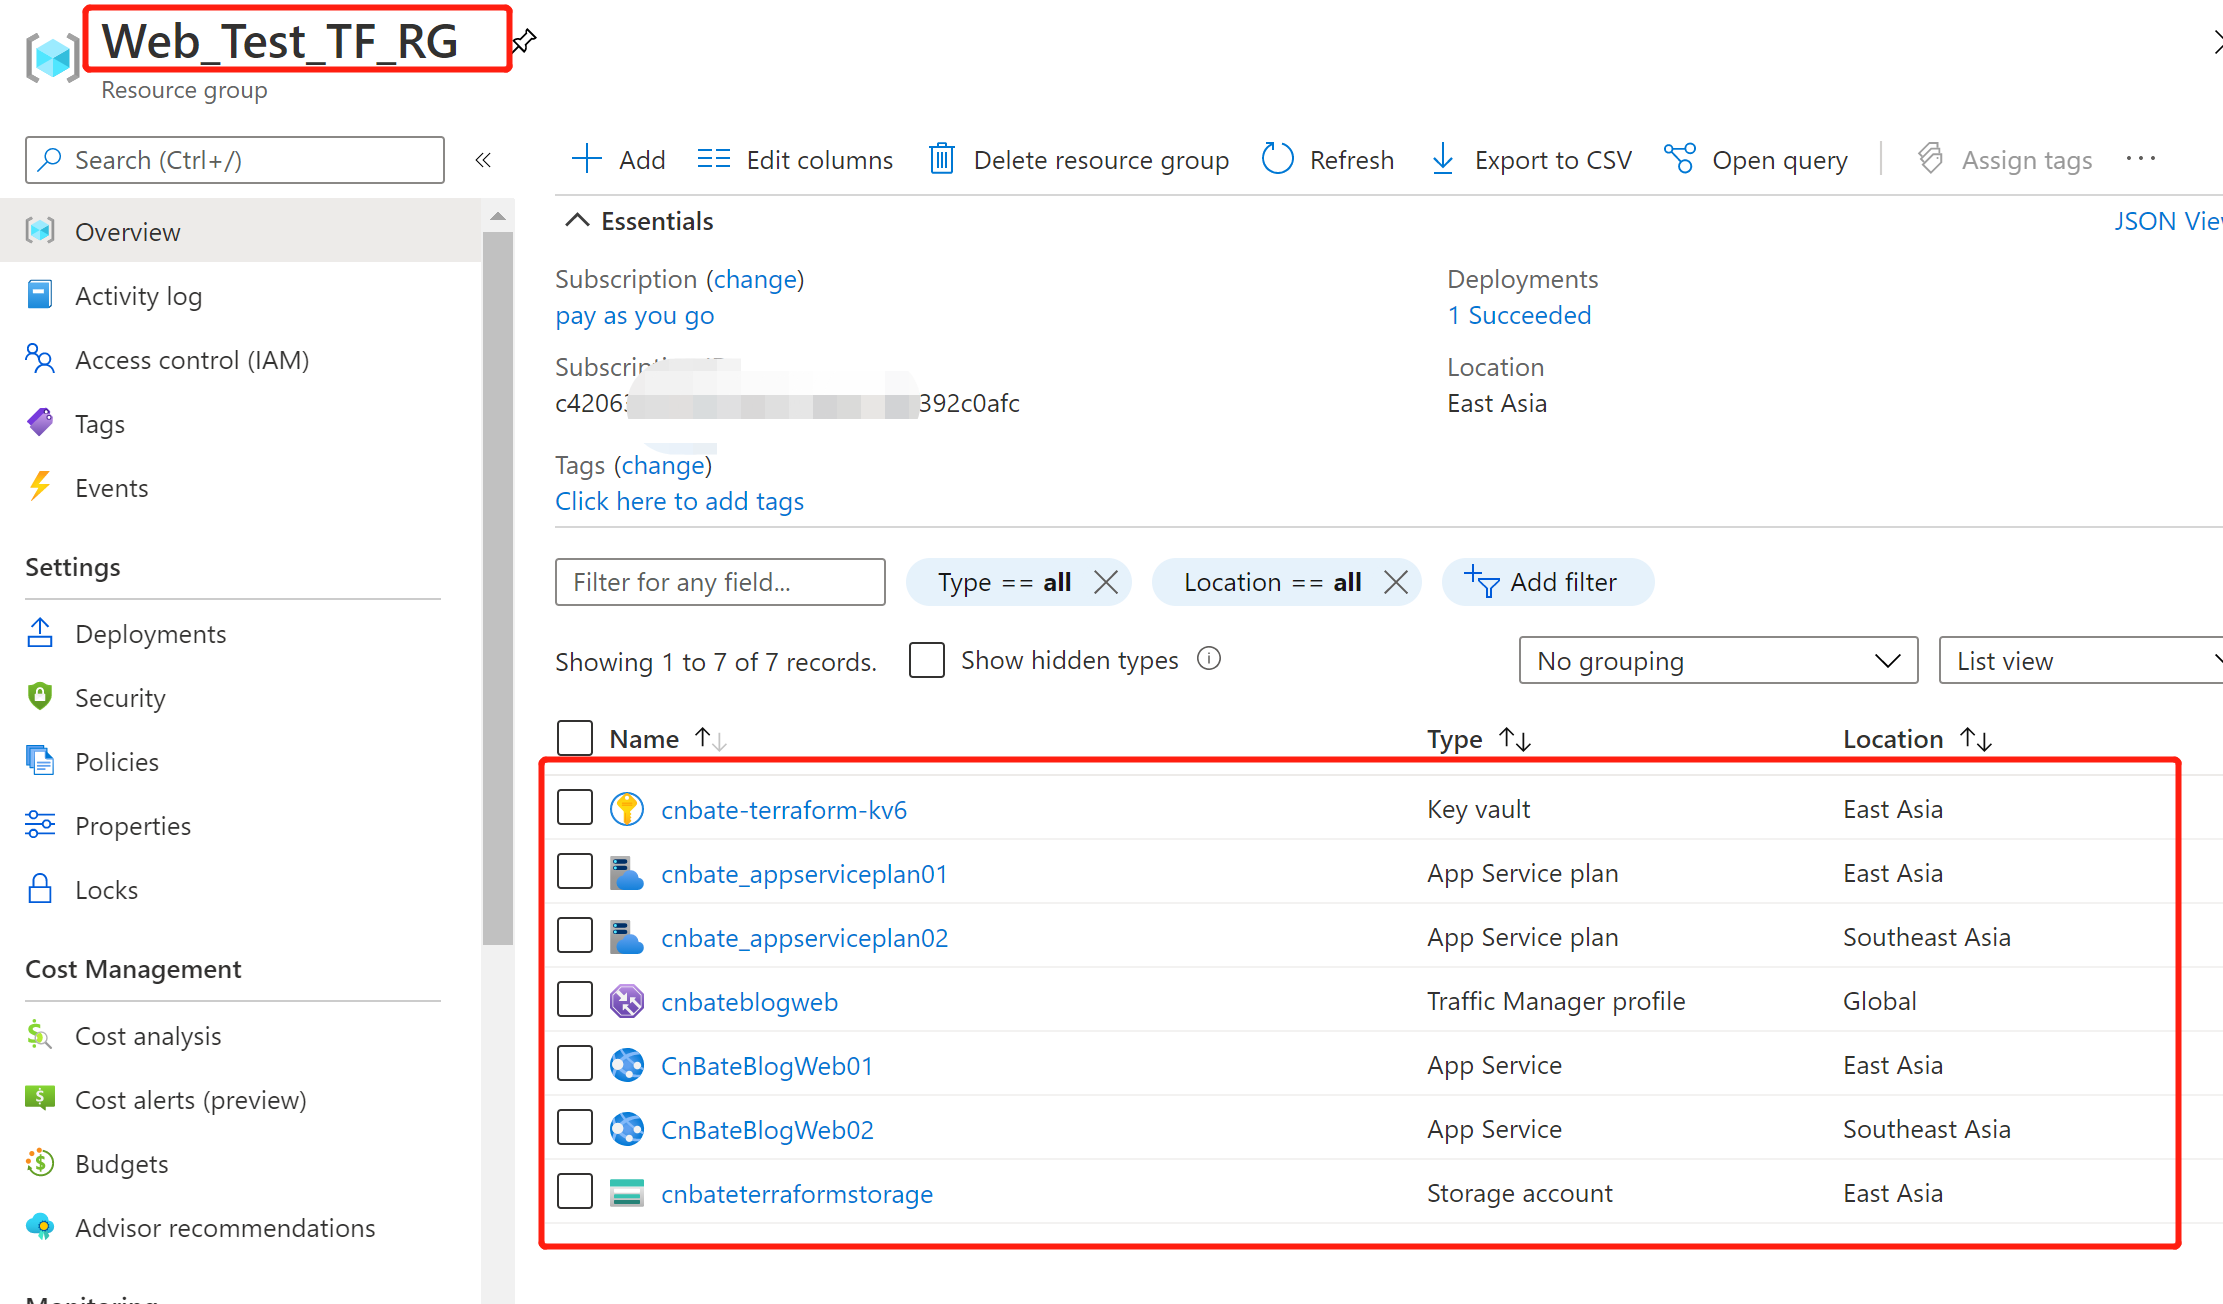Open the List view dropdown
Screen dimensions: 2223x1304
point(2081,661)
